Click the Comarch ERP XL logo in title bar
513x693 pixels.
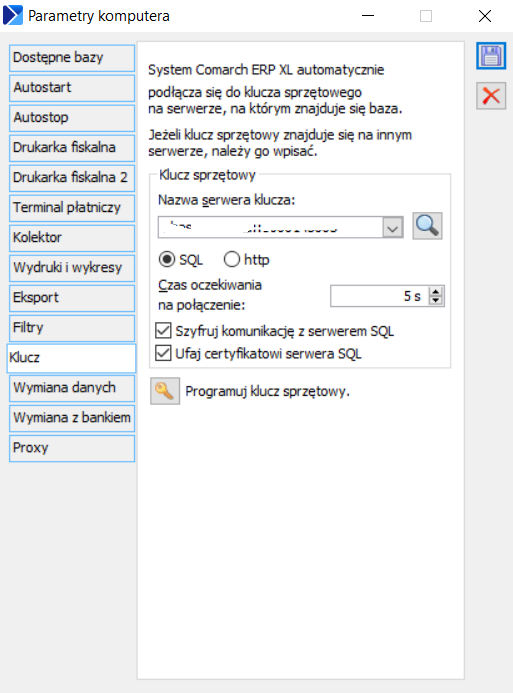pyautogui.click(x=12, y=15)
